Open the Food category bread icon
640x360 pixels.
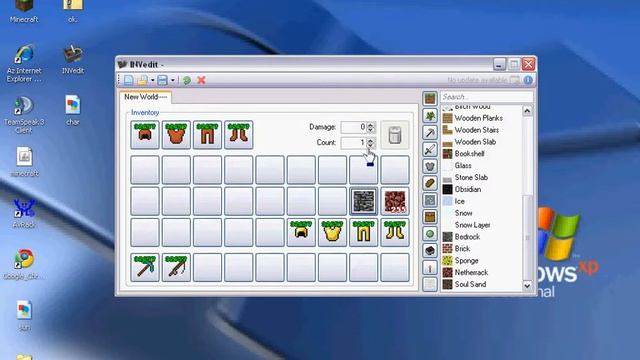tap(430, 183)
